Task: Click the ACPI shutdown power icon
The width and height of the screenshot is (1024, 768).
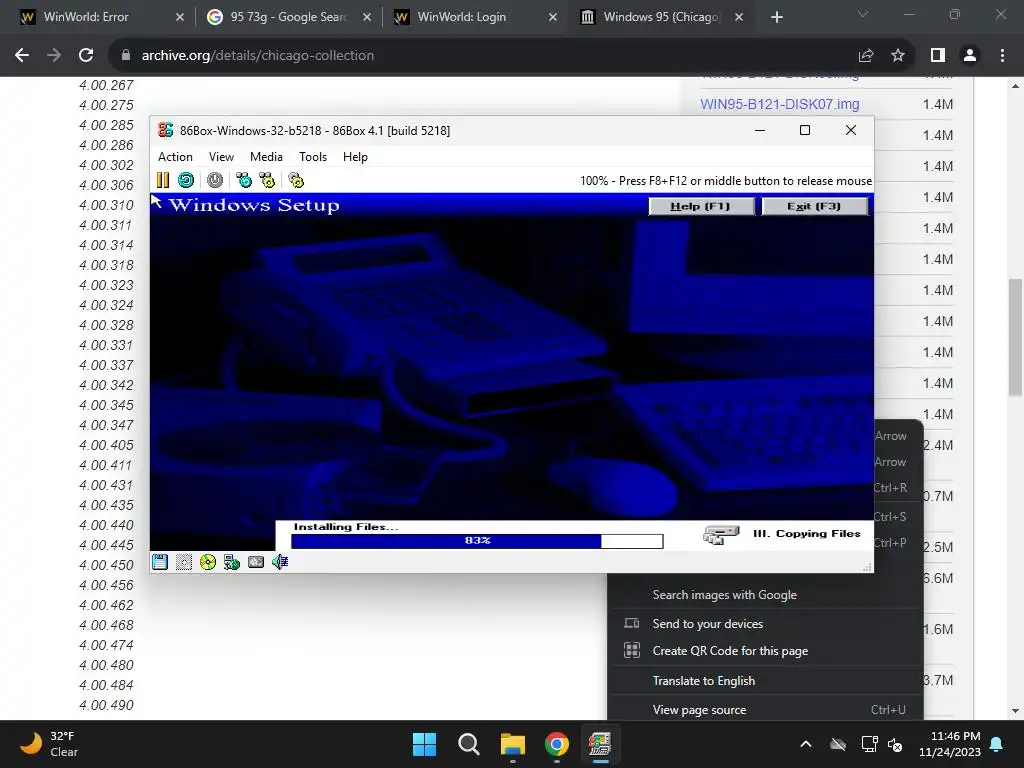Action: 215,180
